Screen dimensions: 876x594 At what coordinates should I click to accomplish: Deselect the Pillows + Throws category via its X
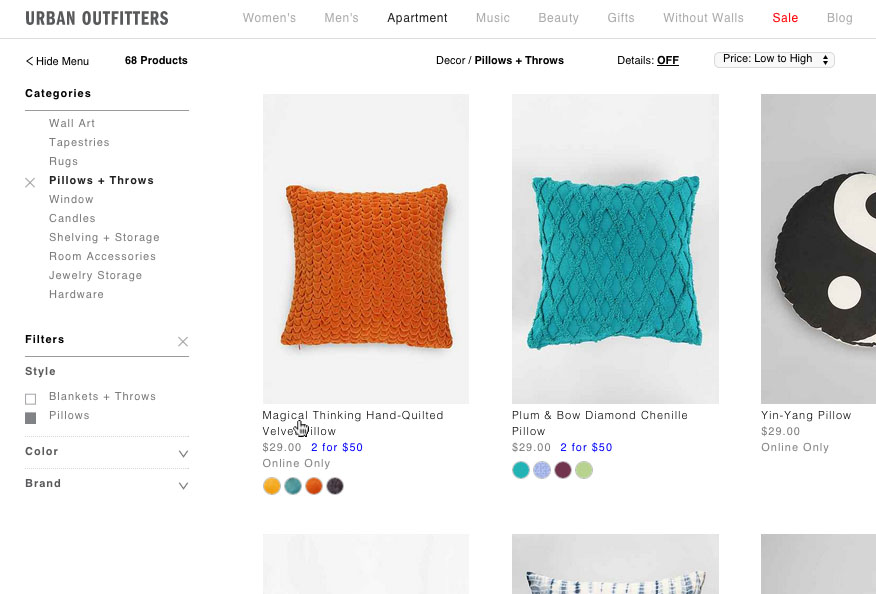[30, 182]
